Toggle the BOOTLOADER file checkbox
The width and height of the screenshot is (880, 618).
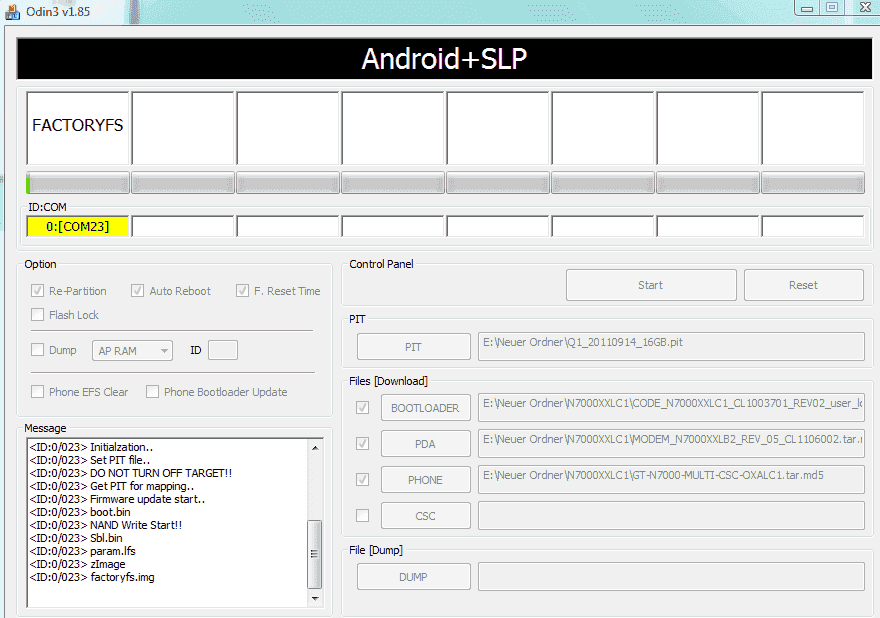363,408
